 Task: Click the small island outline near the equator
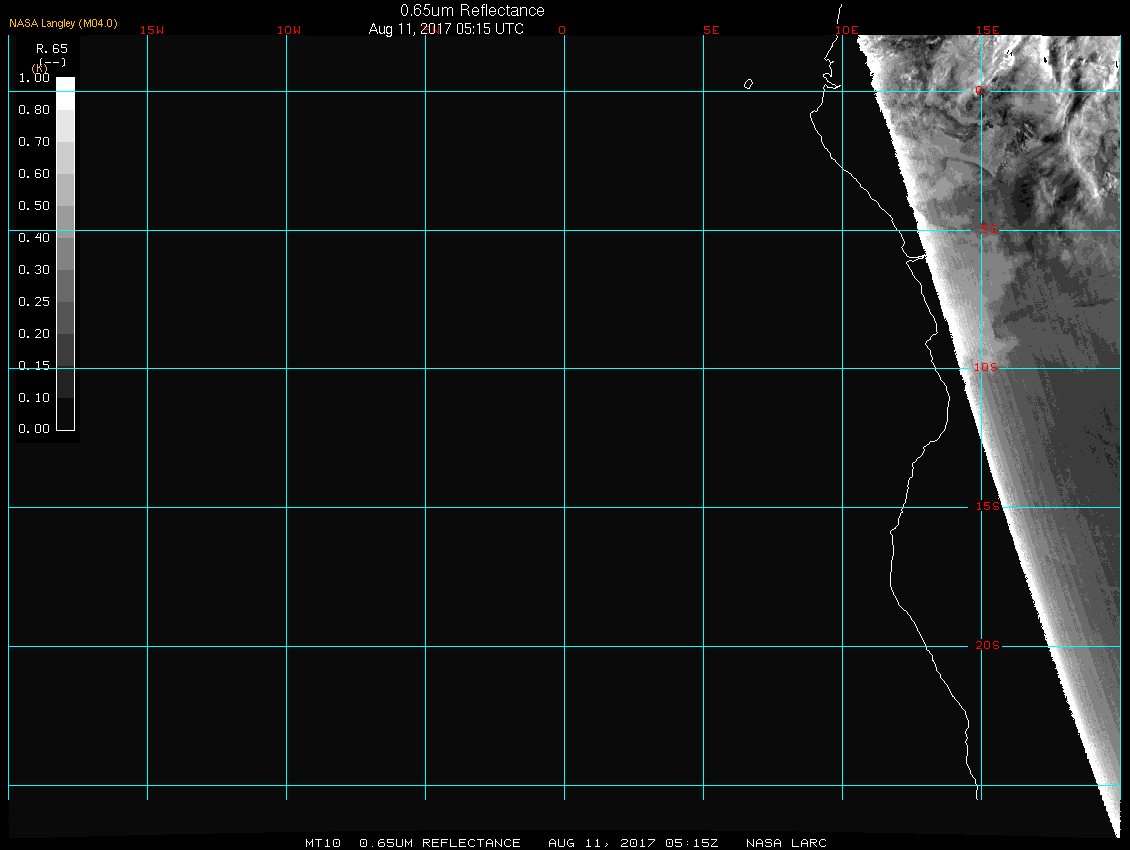click(x=748, y=84)
